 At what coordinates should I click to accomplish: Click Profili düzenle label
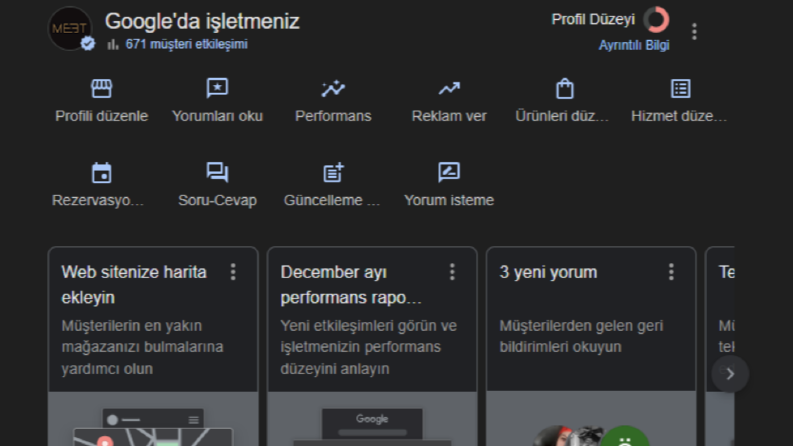[x=102, y=116]
